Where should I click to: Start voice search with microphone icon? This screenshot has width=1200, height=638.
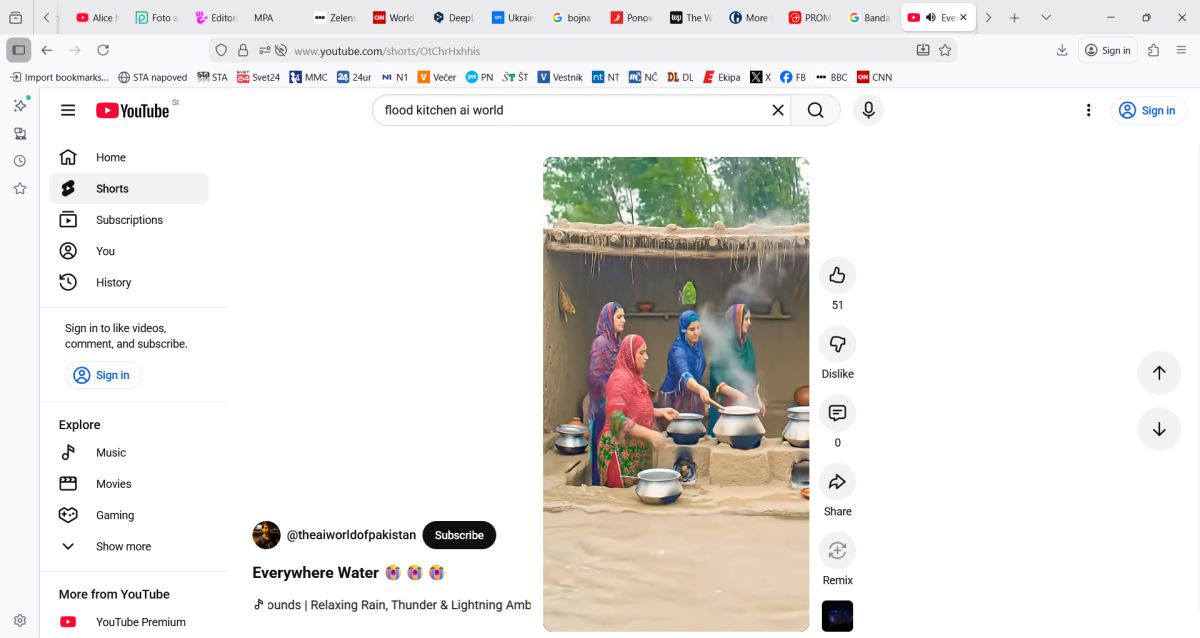868,110
